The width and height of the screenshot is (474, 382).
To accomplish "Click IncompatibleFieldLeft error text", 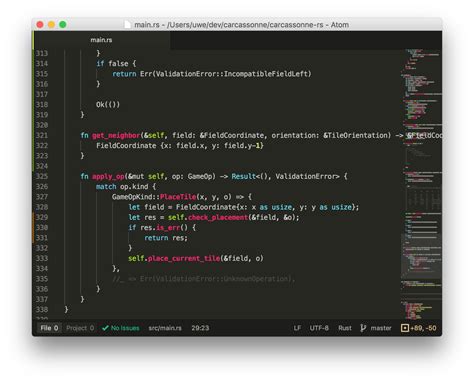I will 266,74.
